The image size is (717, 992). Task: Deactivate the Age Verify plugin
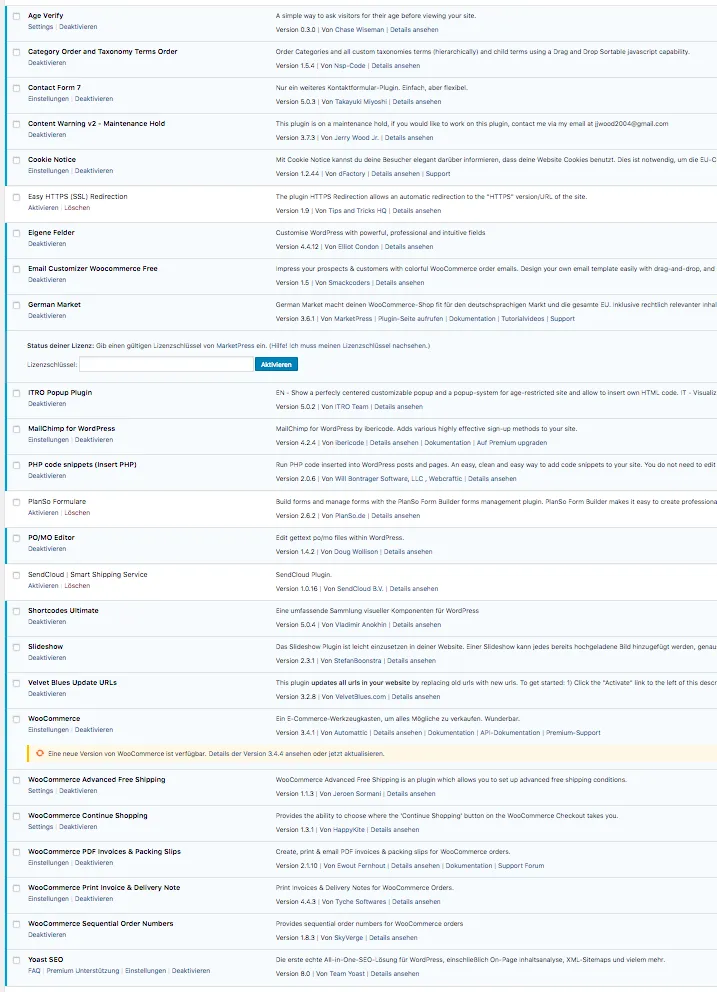point(78,27)
